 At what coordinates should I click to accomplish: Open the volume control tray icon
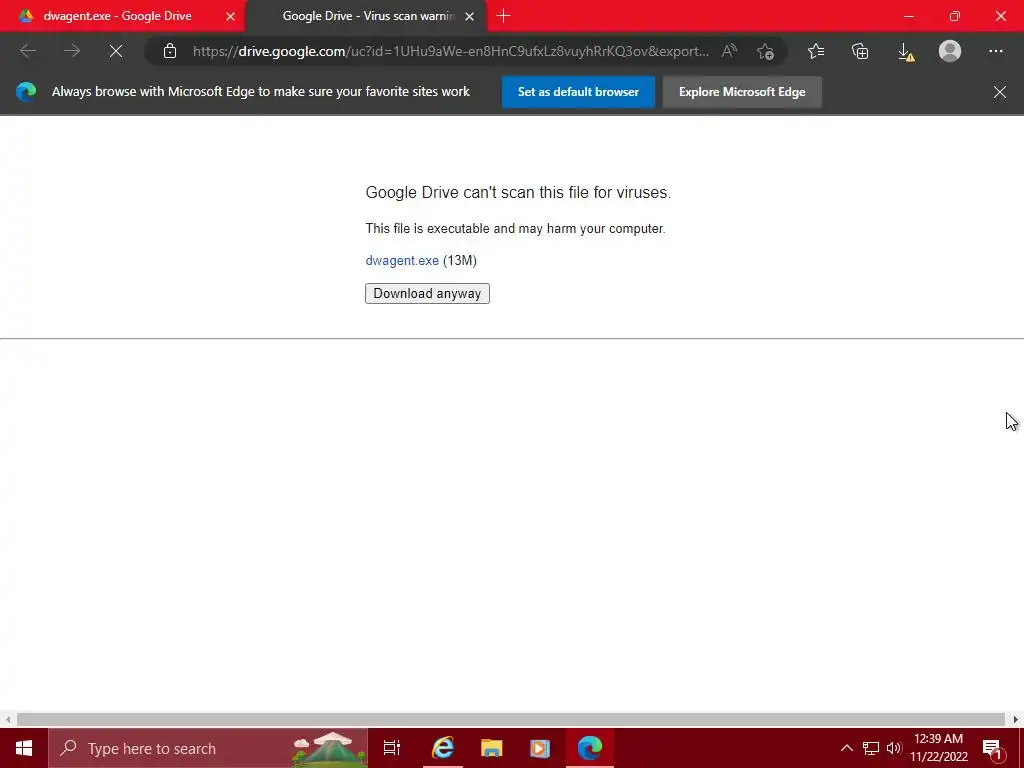(894, 748)
